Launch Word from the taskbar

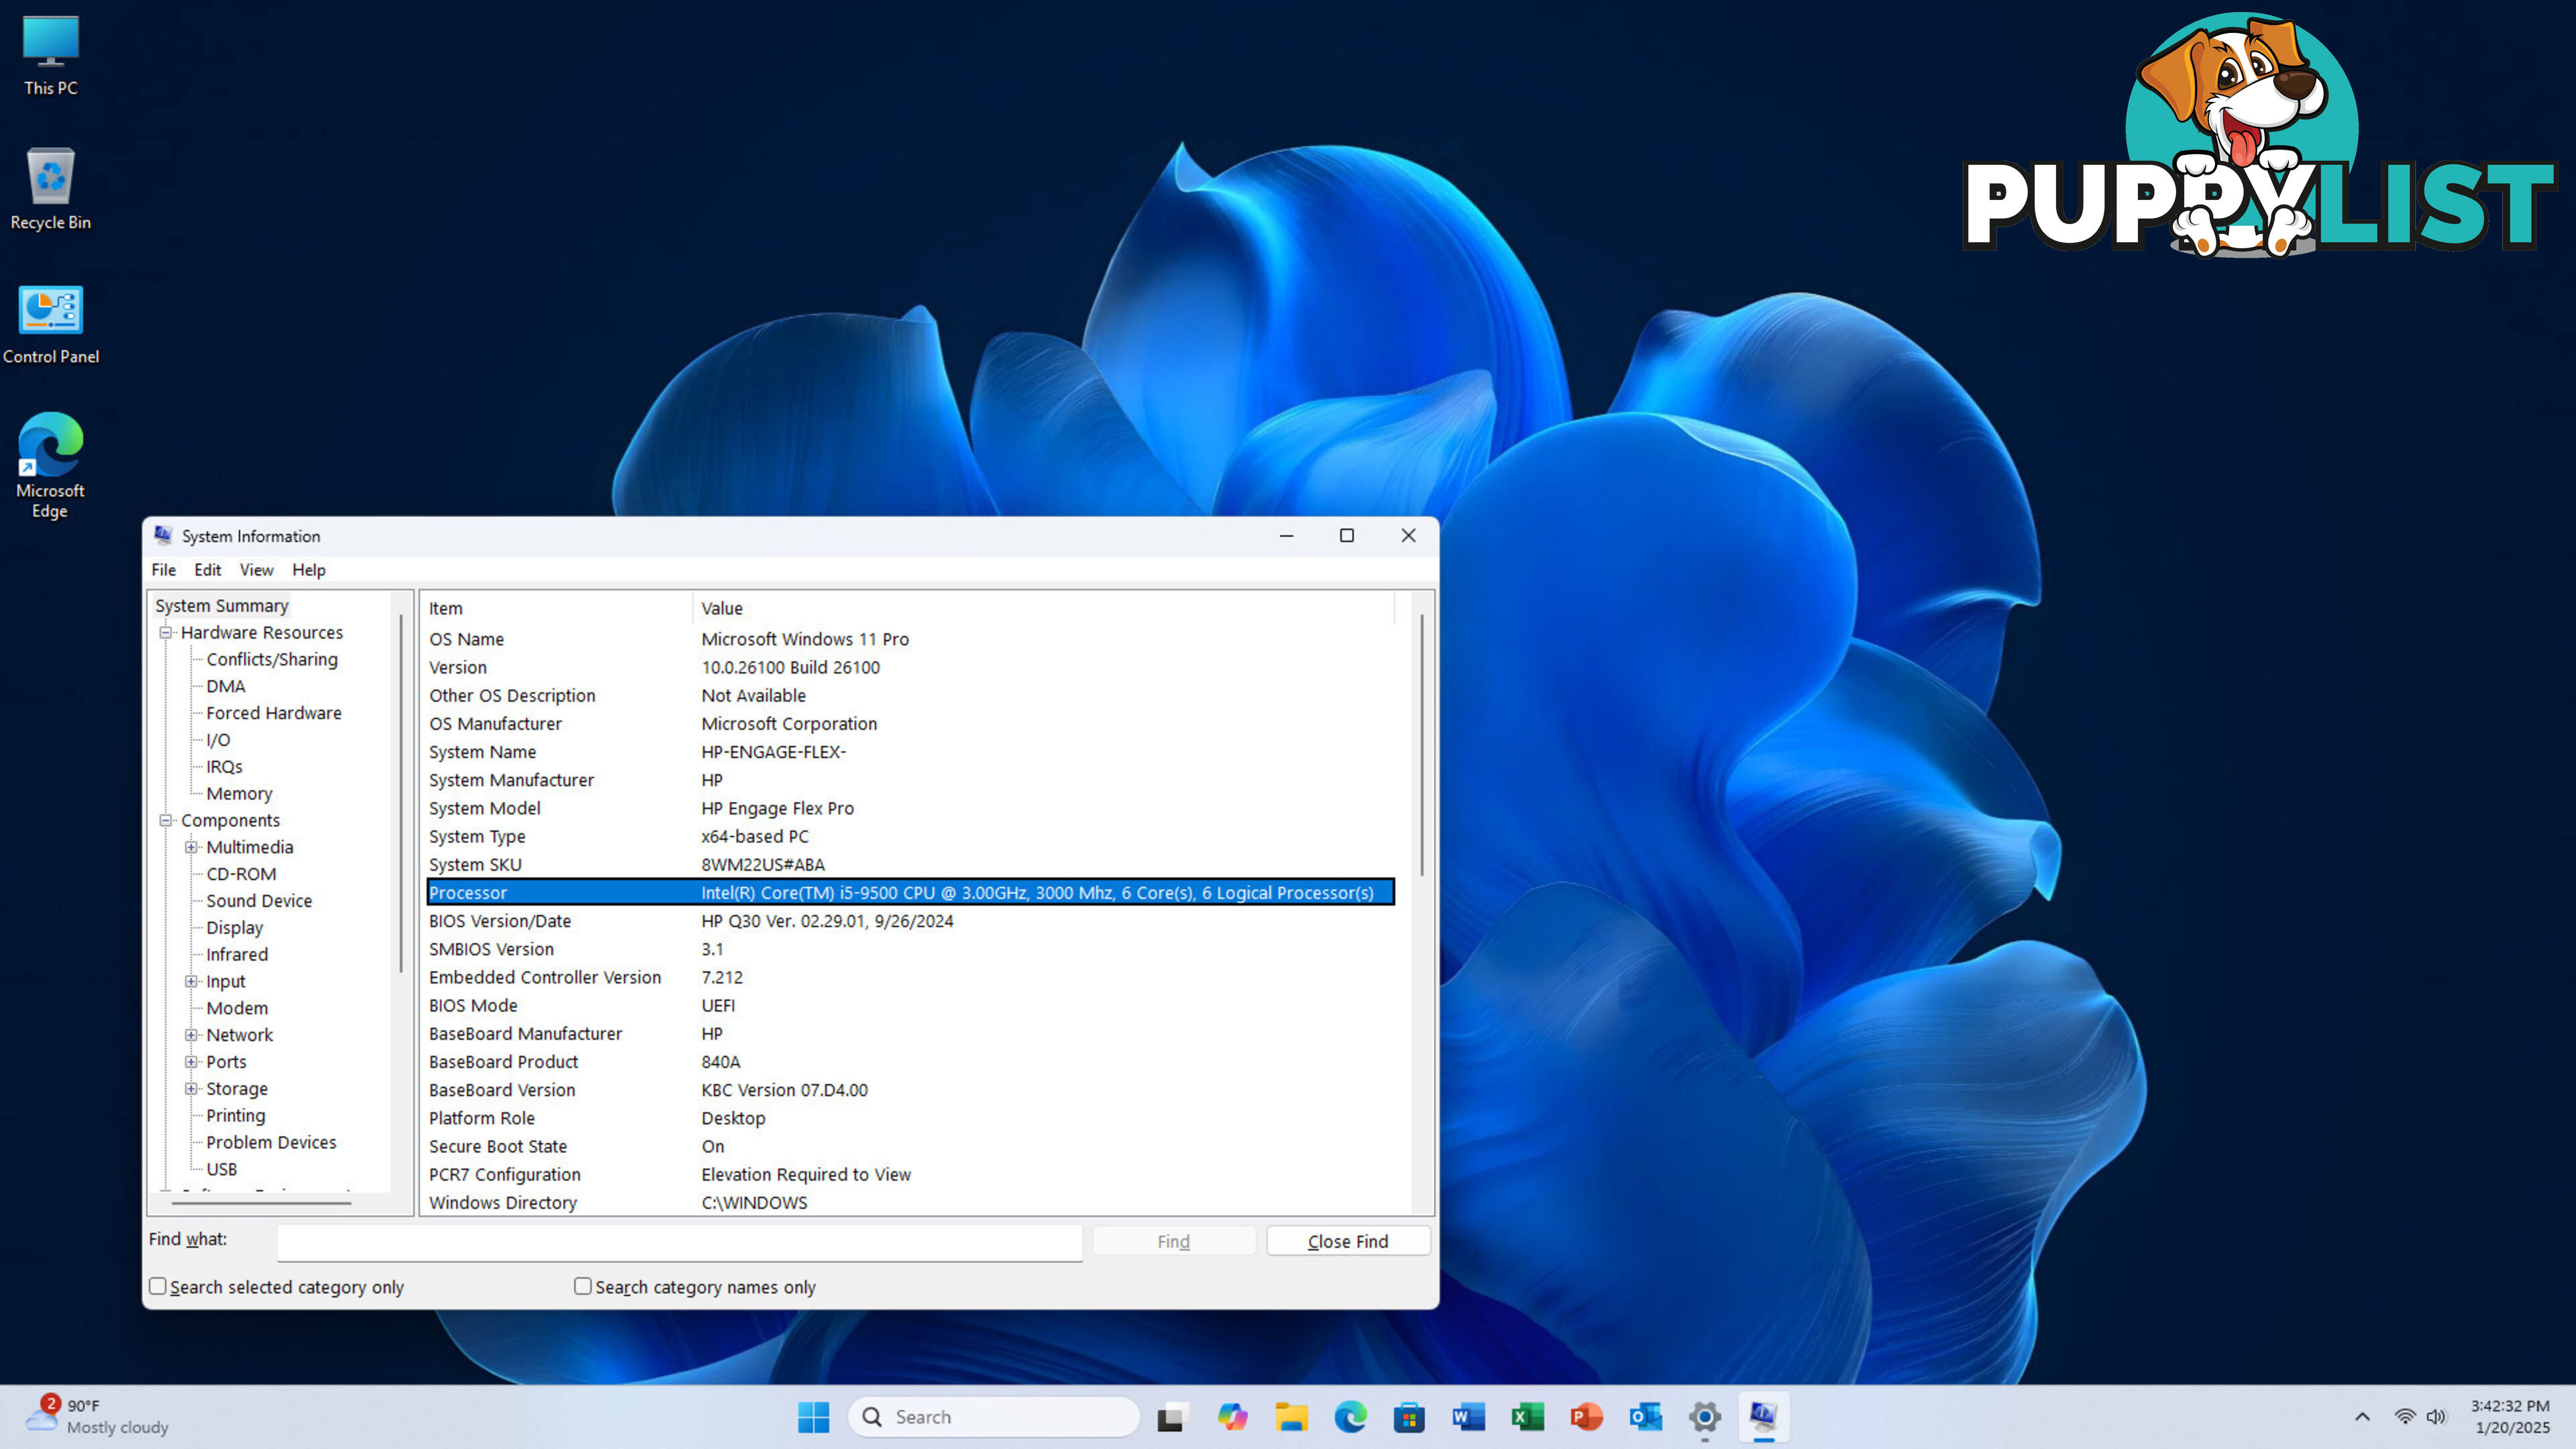[x=1468, y=1416]
